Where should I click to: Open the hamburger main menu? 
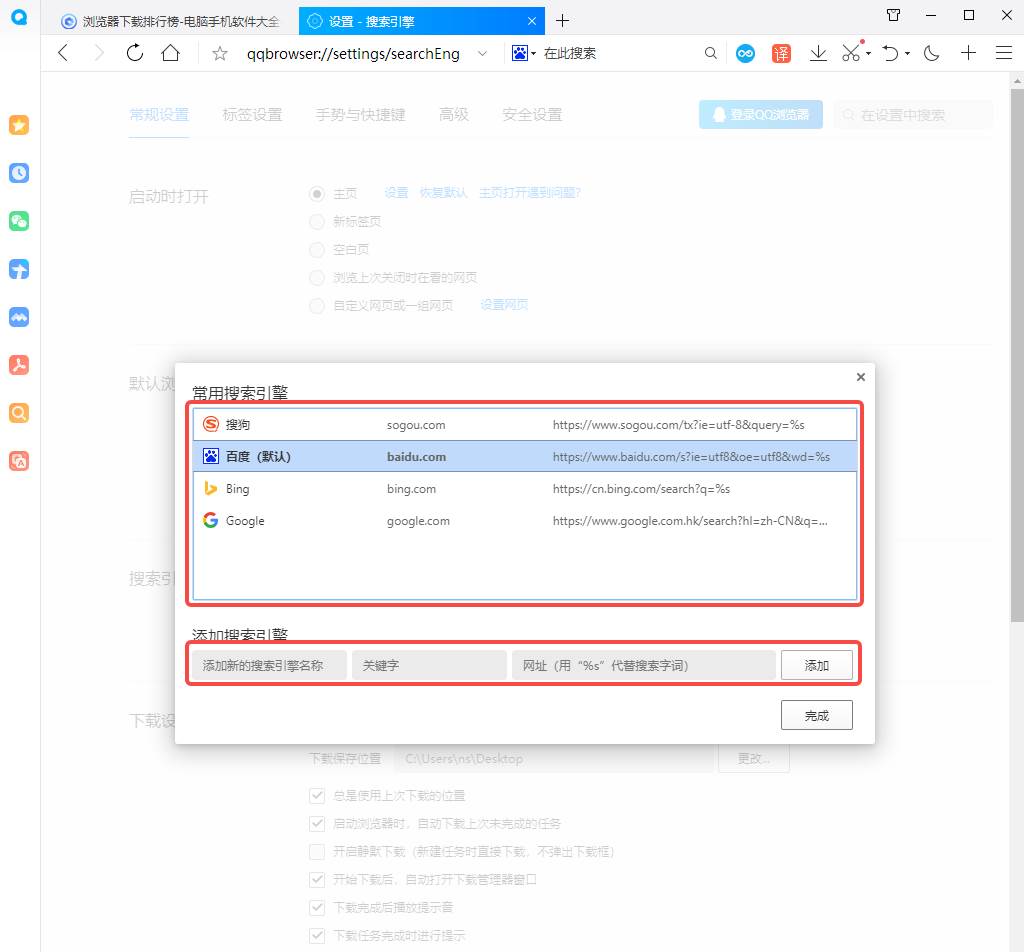(x=1004, y=53)
